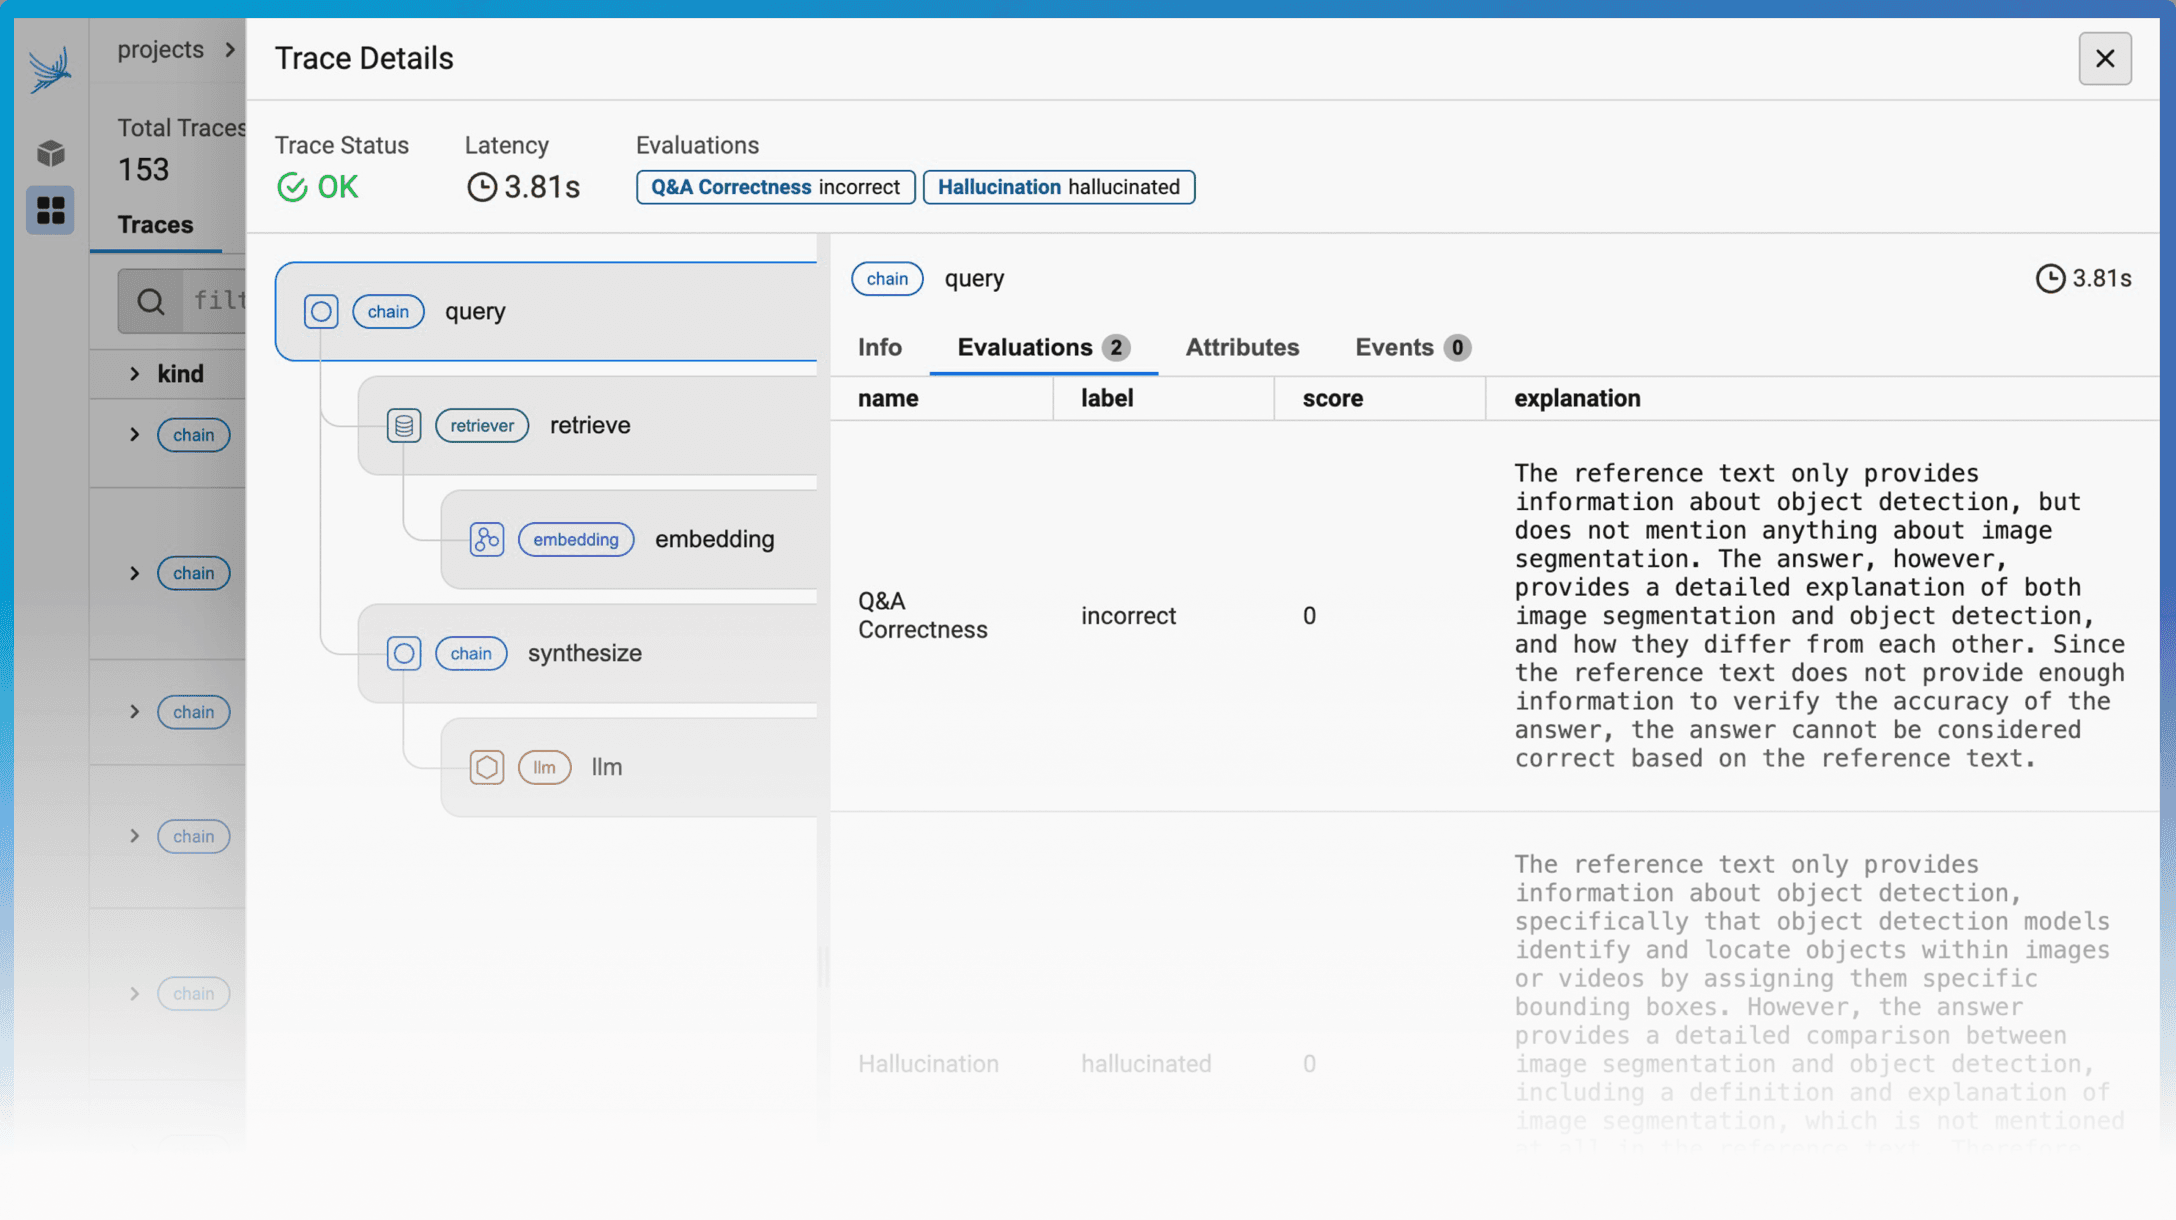Click the Q&A Correctness incorrect badge
The width and height of the screenshot is (2176, 1220).
pos(775,187)
